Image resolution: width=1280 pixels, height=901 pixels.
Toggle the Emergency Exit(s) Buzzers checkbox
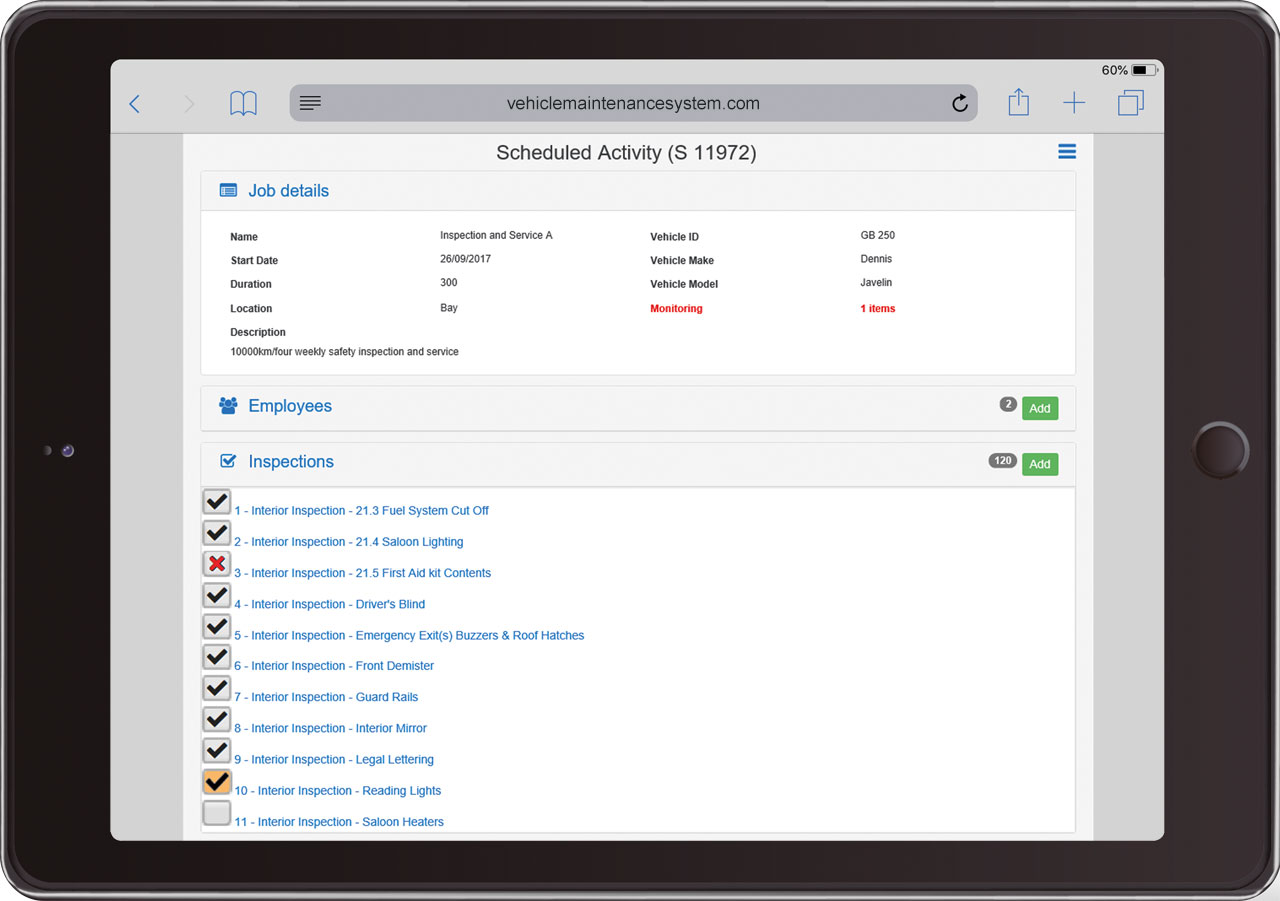click(217, 626)
